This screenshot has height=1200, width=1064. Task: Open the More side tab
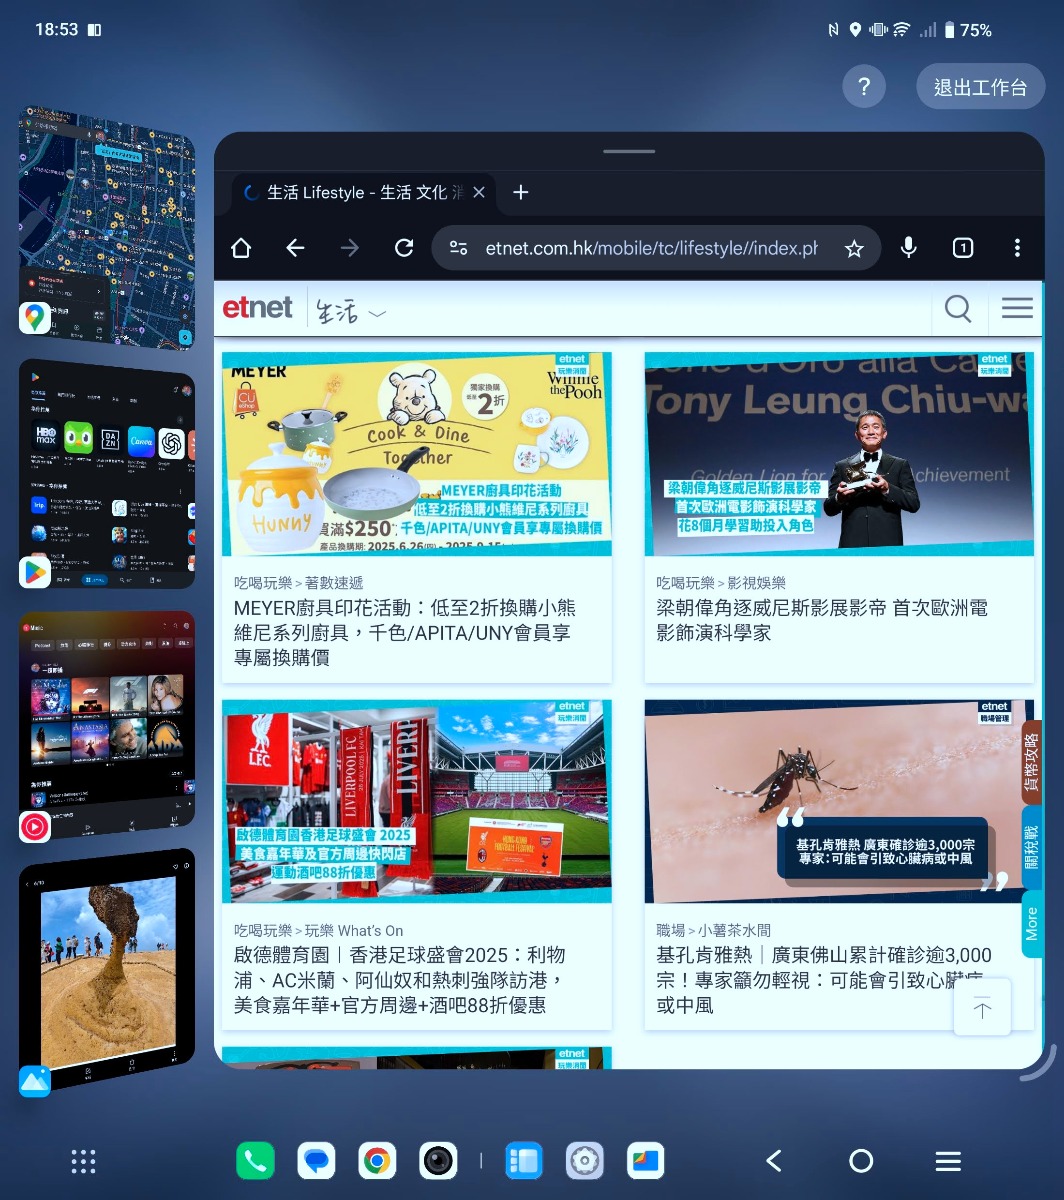click(x=1032, y=923)
